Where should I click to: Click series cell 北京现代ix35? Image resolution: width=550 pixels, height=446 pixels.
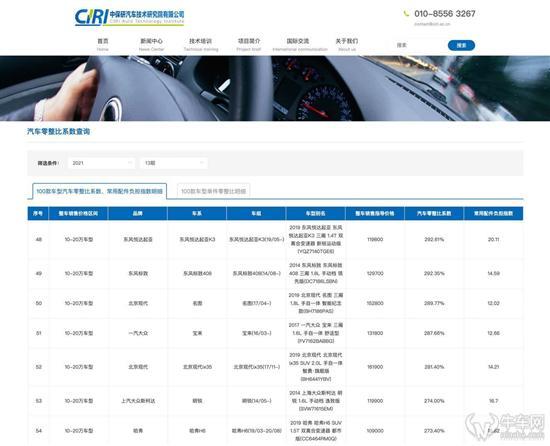point(197,367)
